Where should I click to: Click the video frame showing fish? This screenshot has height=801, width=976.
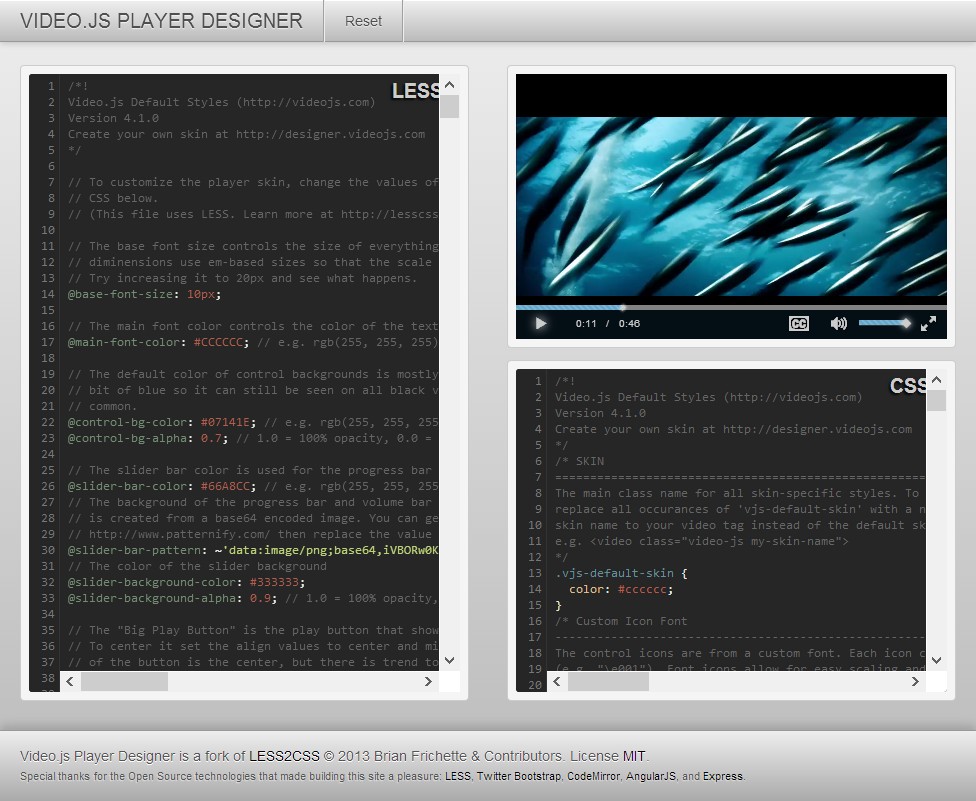pyautogui.click(x=731, y=207)
